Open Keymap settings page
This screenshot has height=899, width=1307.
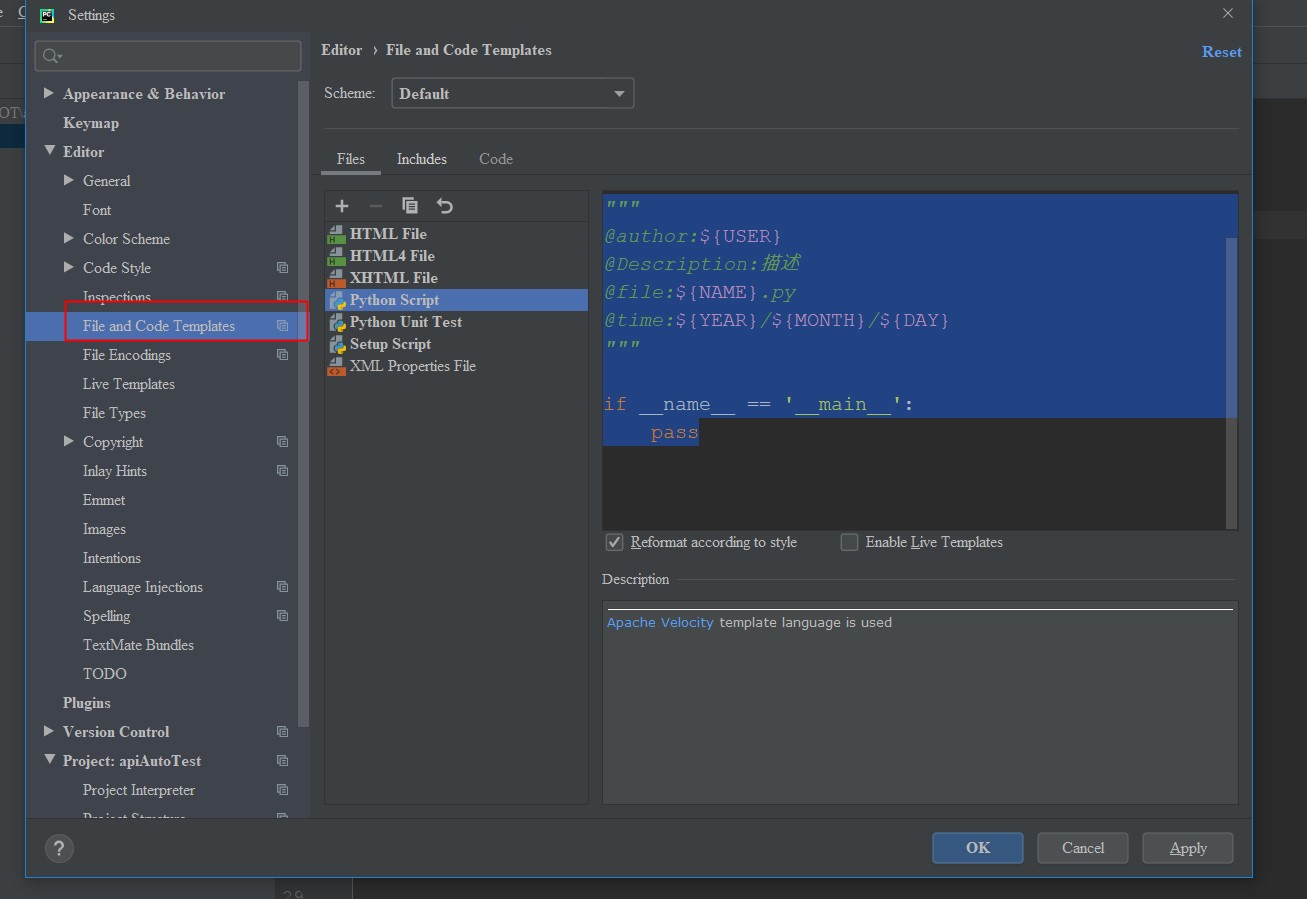coord(91,123)
